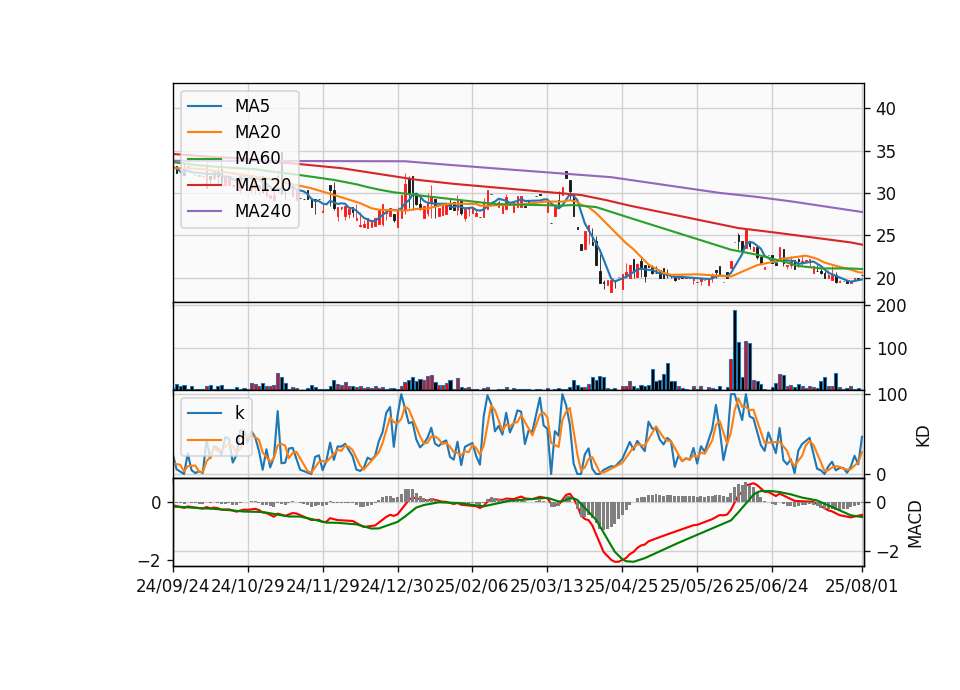The image size is (960, 690).
Task: Click the MA120 legend label
Action: coord(263,185)
